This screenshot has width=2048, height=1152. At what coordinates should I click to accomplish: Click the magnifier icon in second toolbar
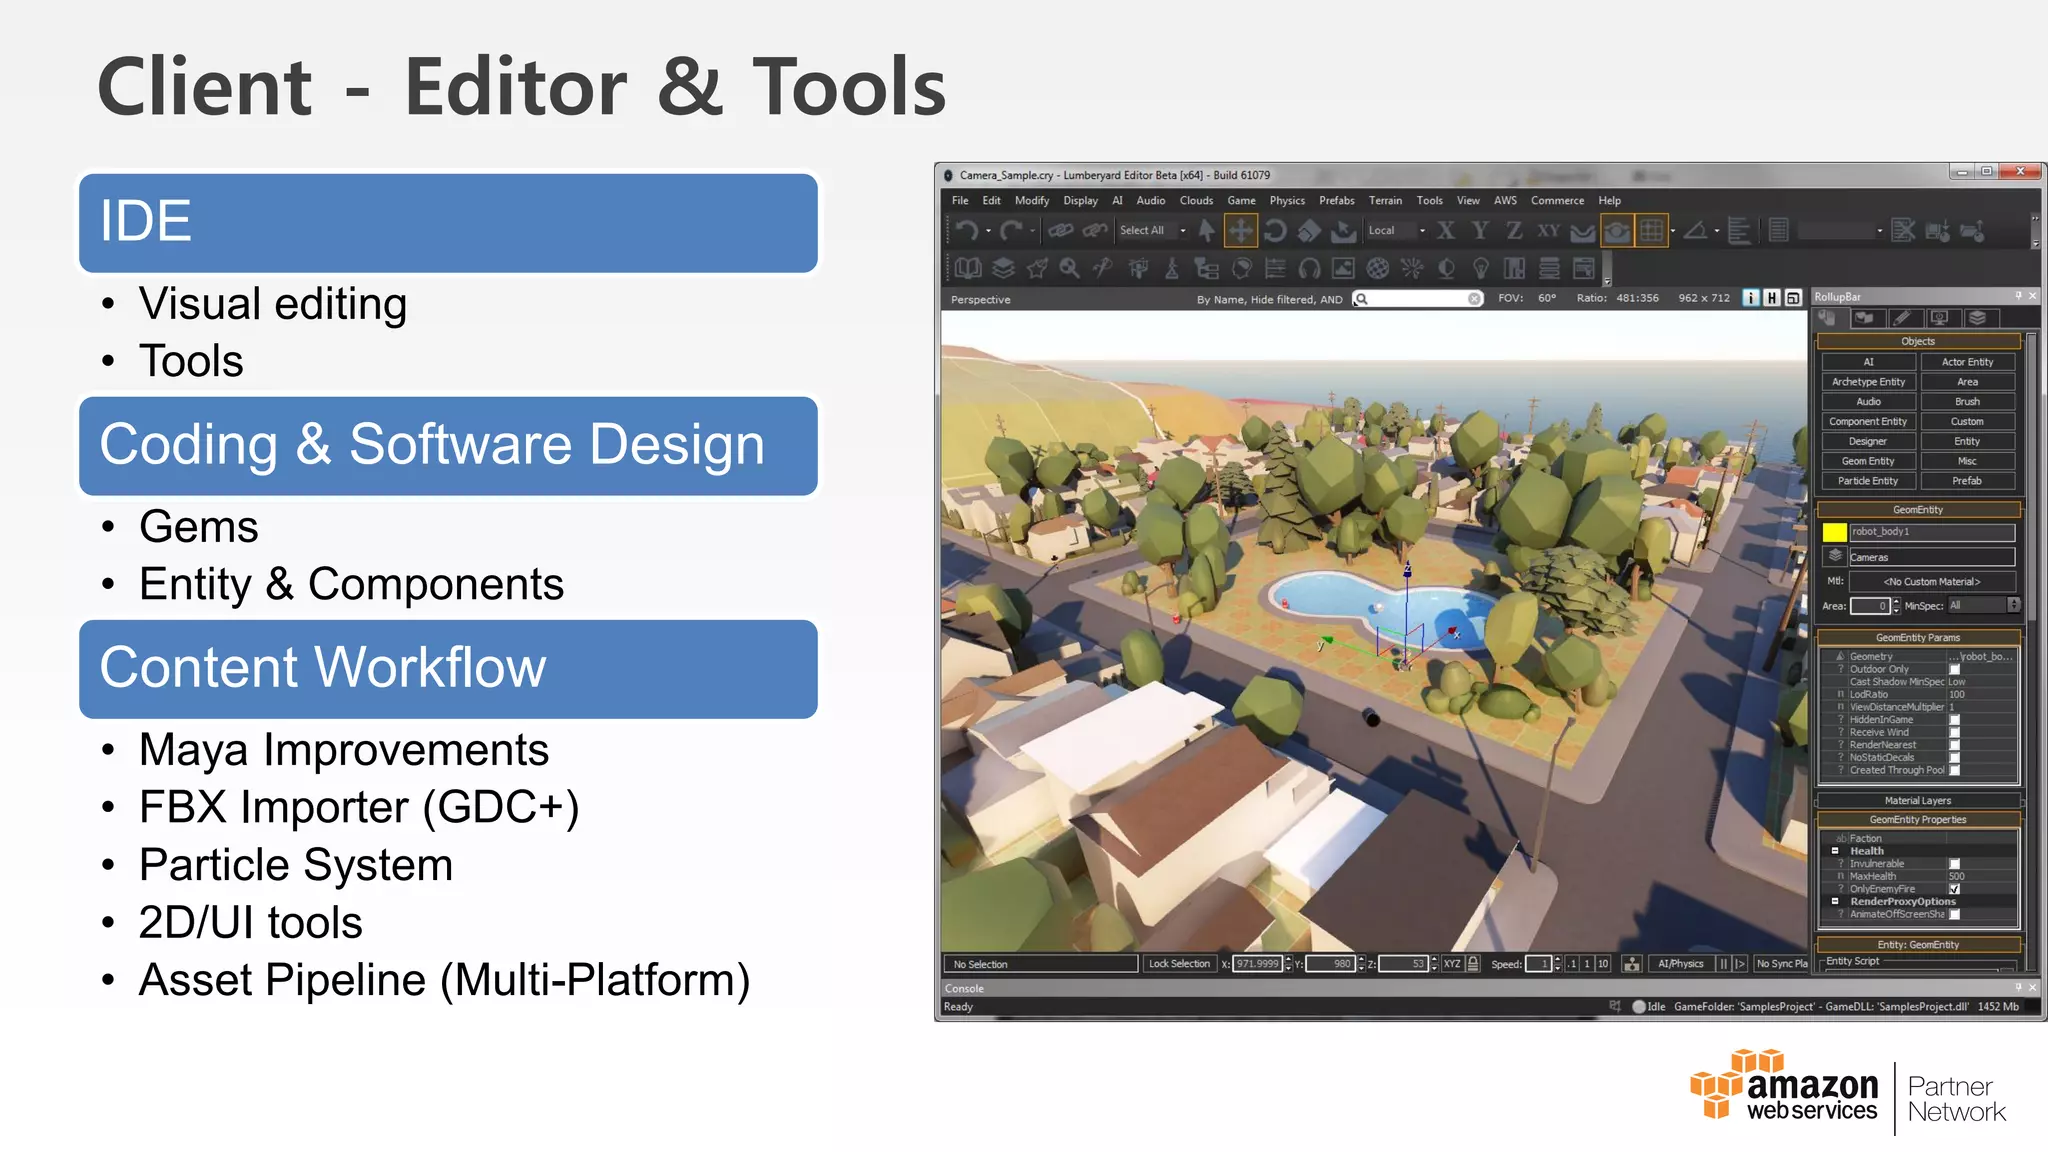(1069, 268)
